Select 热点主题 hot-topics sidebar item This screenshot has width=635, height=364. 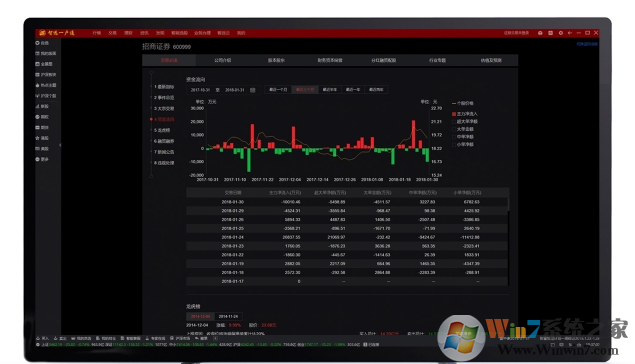point(46,85)
